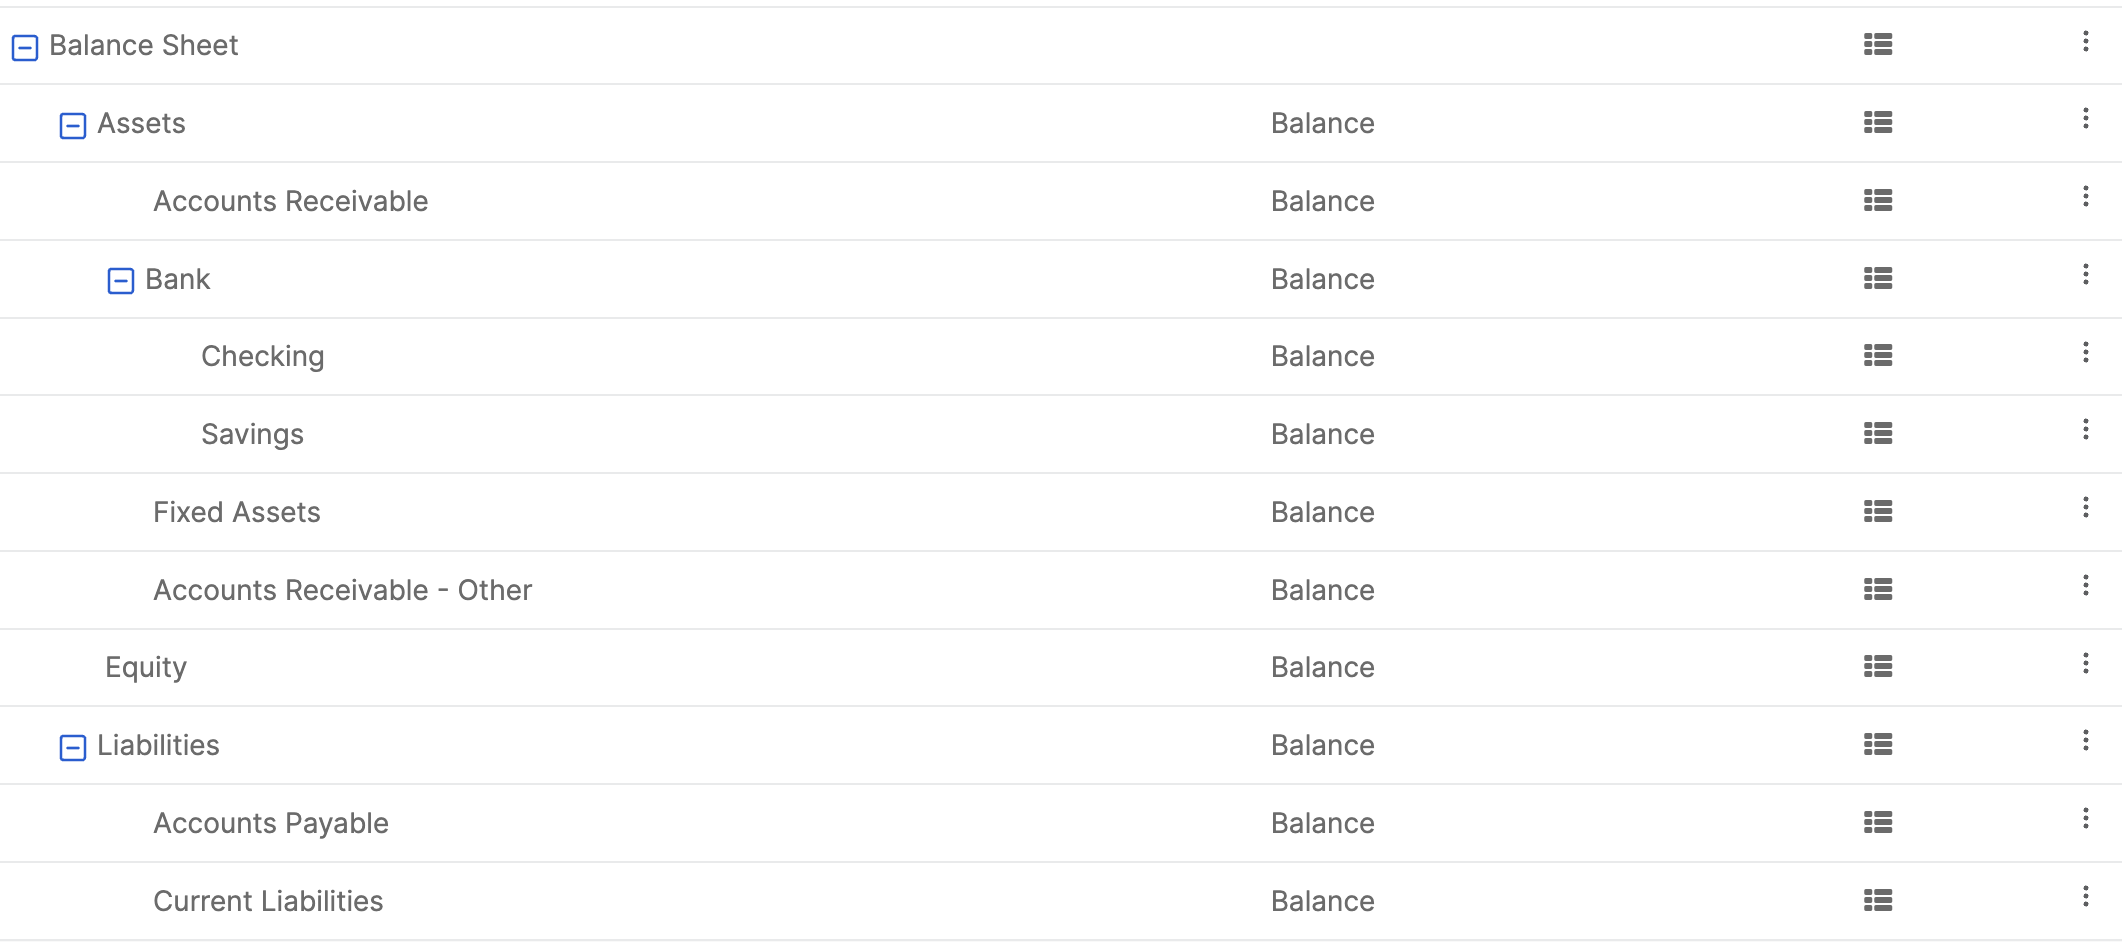Collapse the Assets group
This screenshot has height=942, width=2122.
(73, 125)
